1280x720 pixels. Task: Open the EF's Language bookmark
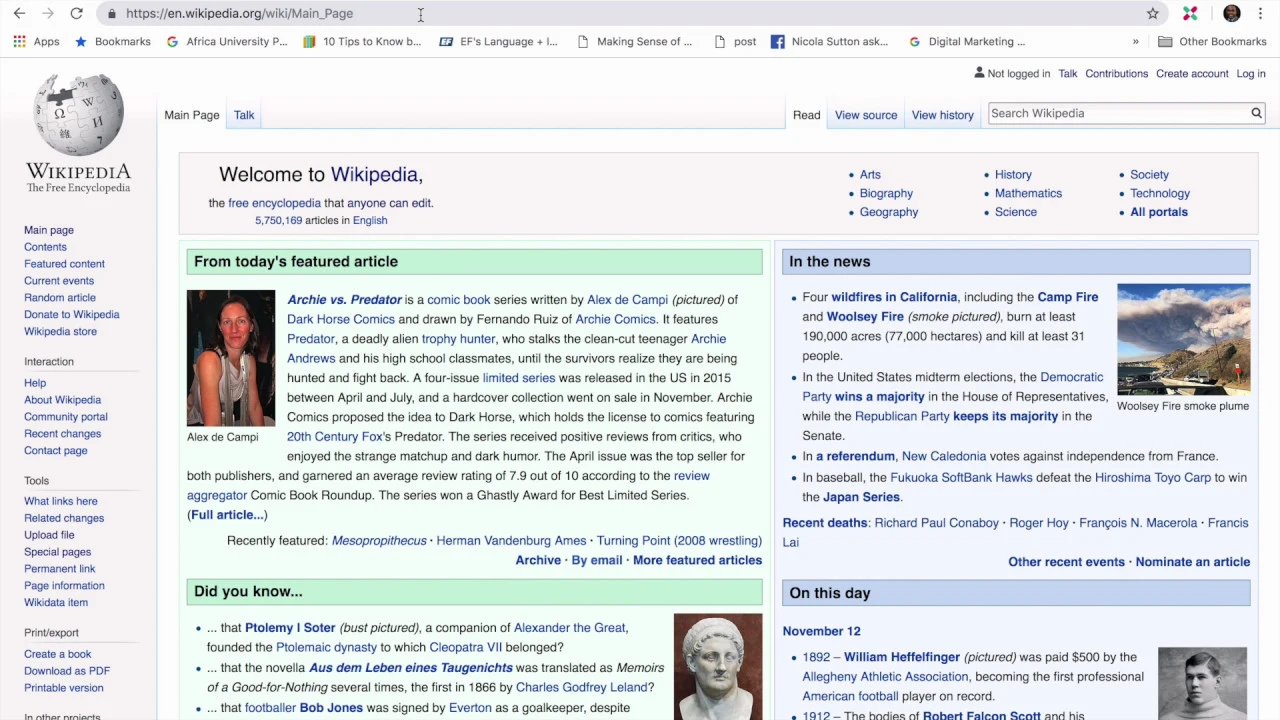point(499,42)
